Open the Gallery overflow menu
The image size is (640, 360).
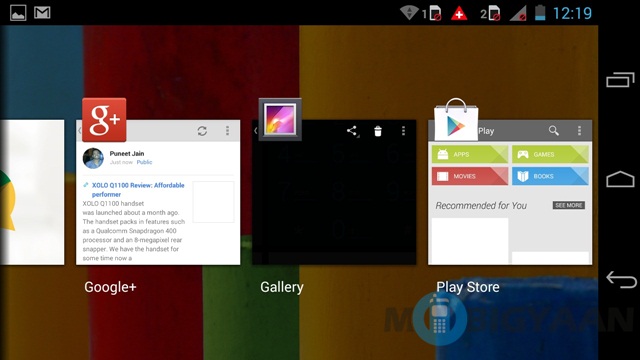[403, 131]
